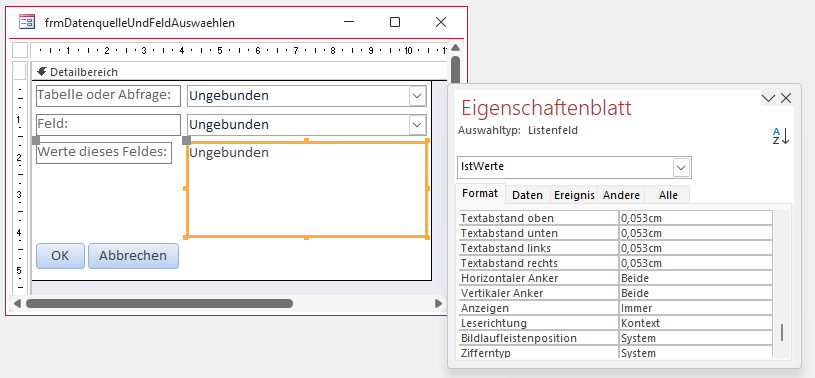This screenshot has height=378, width=815.
Task: Click the form vertical scrollbar up arrow
Action: coord(455,47)
